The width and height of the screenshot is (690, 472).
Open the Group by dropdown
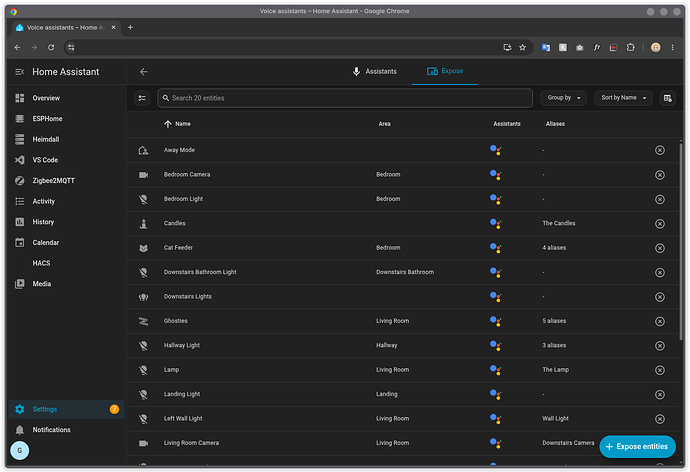click(x=564, y=98)
